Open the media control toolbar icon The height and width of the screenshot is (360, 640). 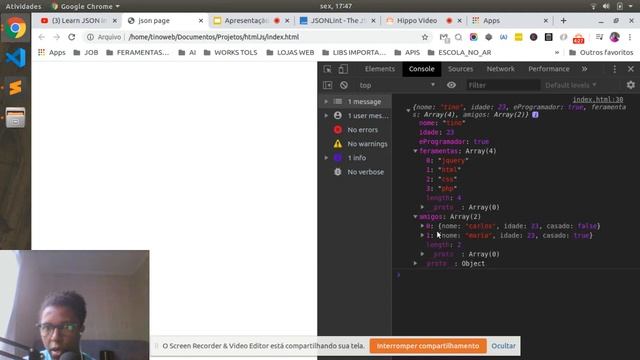(x=599, y=37)
